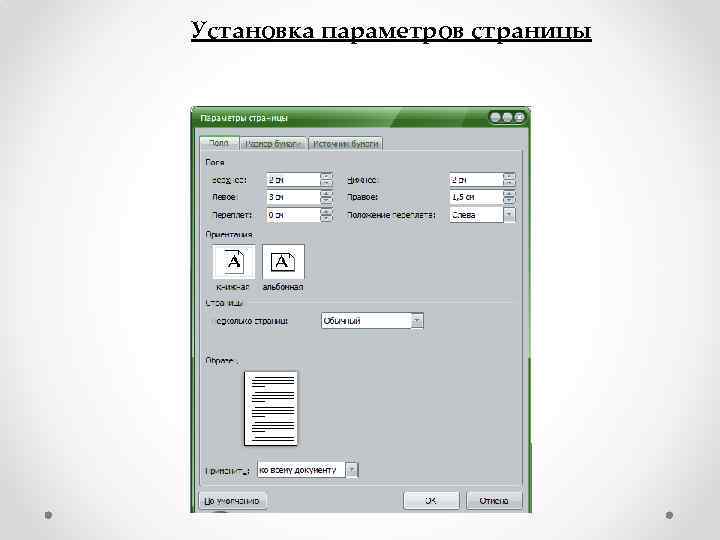Click the Положение переплета label
Screen dimensions: 720x540
[x=391, y=215]
